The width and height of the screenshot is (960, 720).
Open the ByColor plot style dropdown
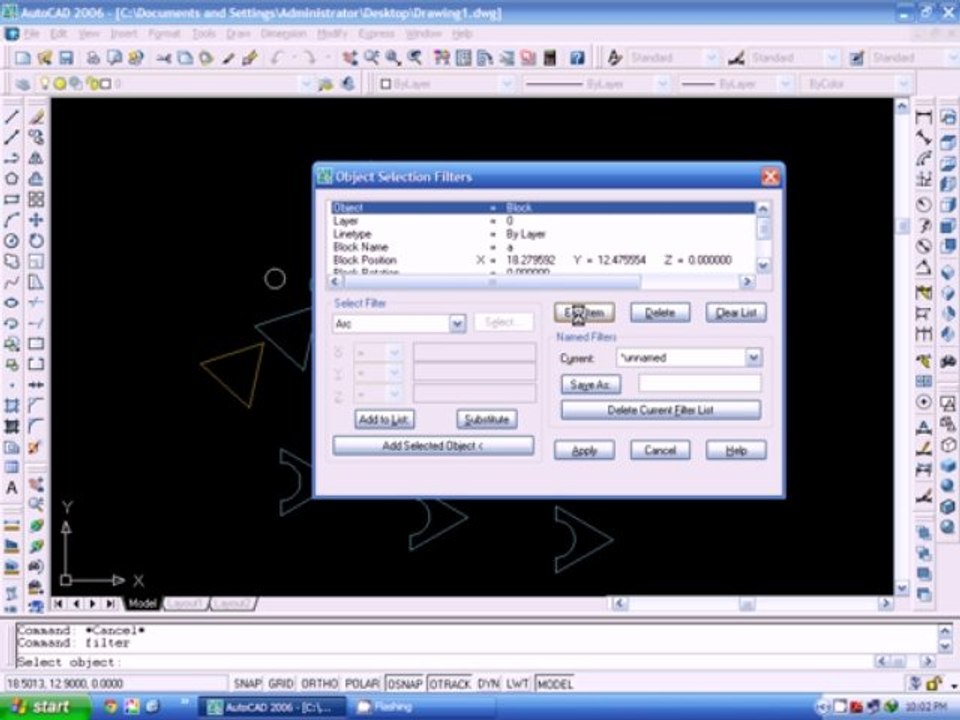click(x=903, y=84)
